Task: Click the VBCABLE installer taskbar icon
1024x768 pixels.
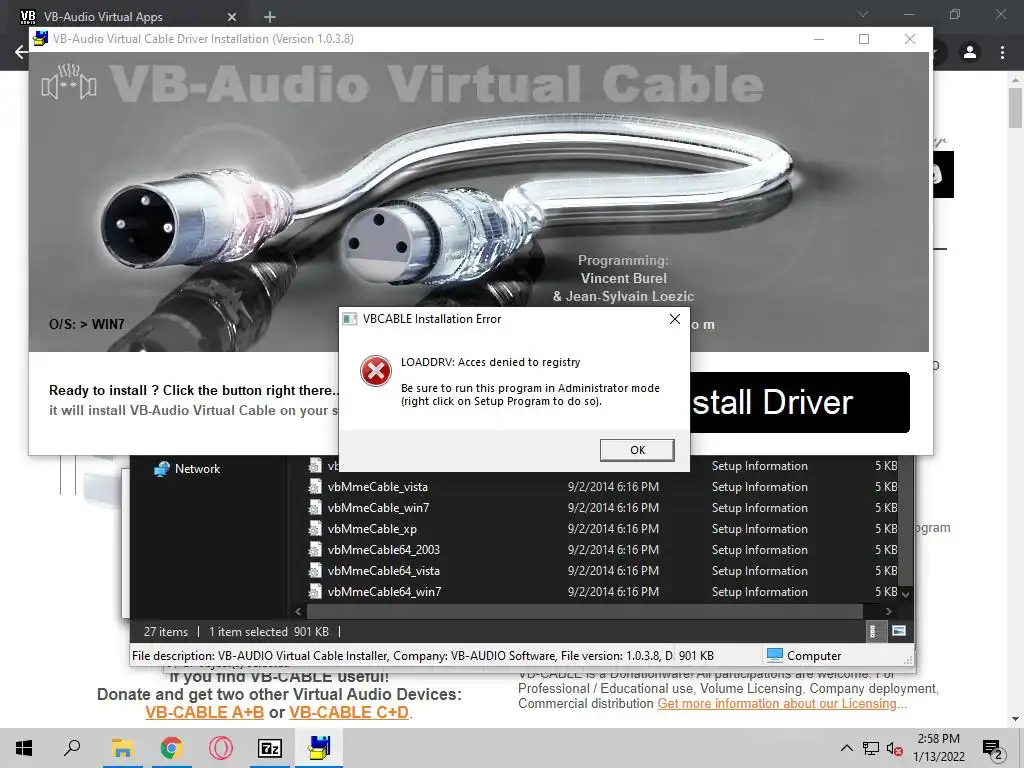Action: tap(319, 748)
